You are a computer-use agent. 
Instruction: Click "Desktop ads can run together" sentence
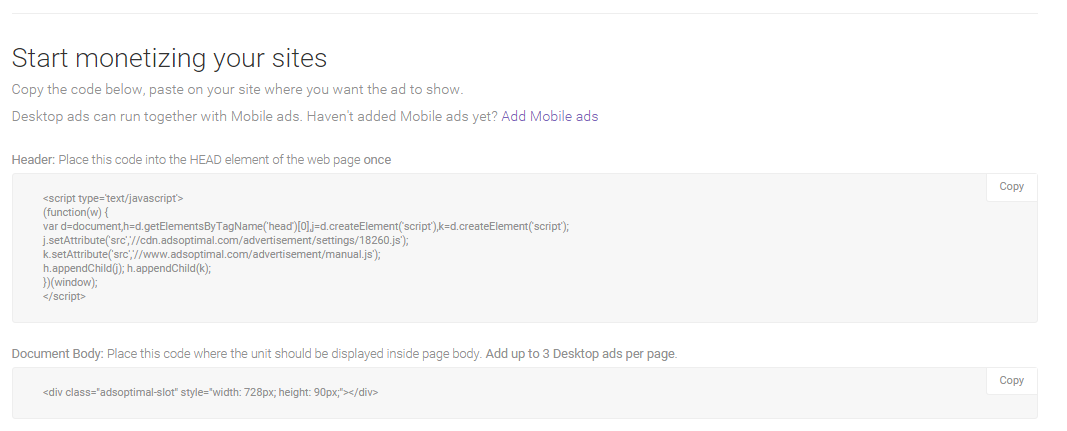(254, 117)
